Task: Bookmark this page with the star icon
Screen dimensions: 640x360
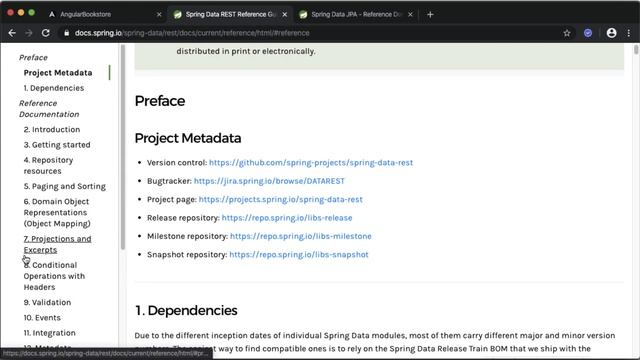Action: point(567,33)
